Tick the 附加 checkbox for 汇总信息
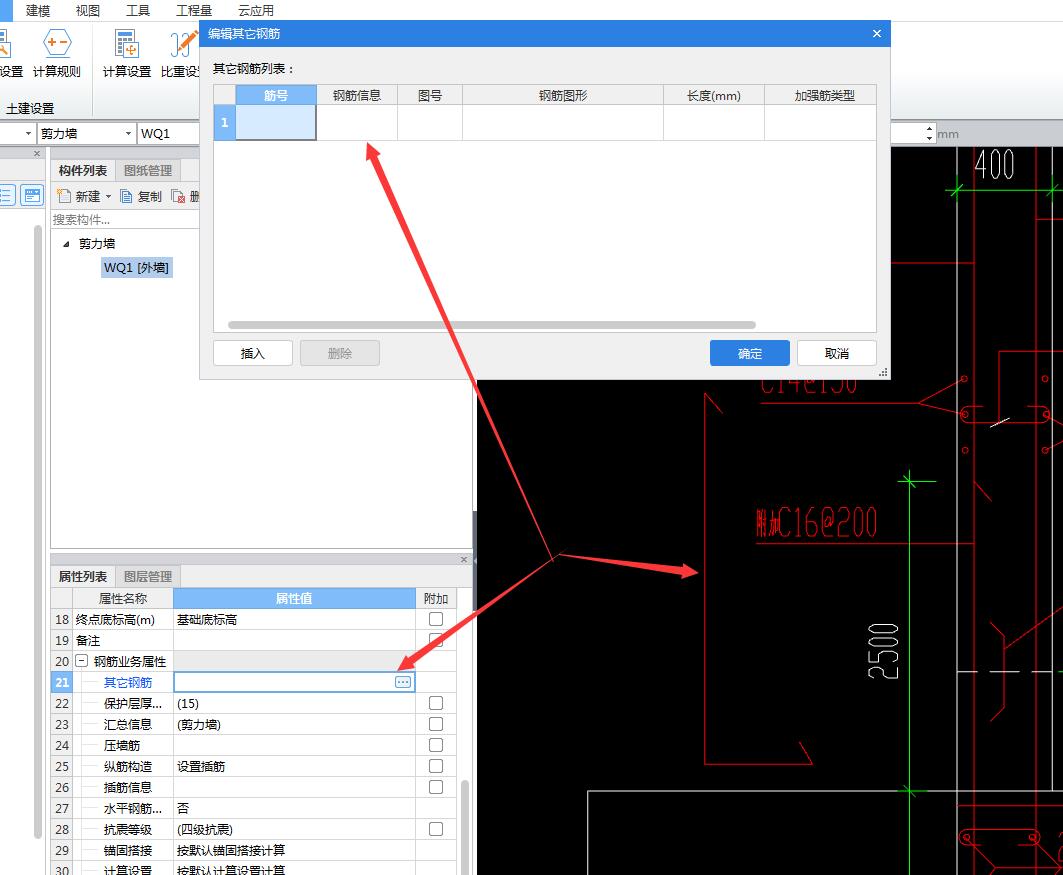This screenshot has height=875, width=1063. (x=436, y=724)
